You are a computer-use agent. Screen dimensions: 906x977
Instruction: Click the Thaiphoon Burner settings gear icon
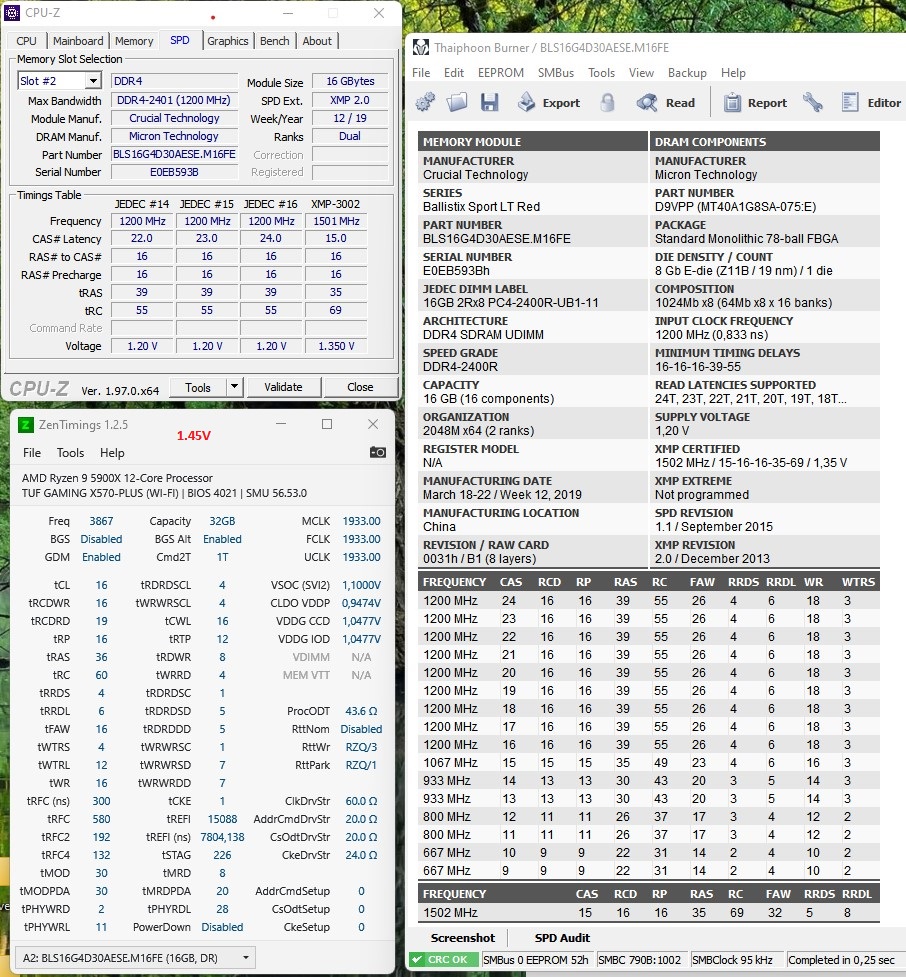point(426,102)
